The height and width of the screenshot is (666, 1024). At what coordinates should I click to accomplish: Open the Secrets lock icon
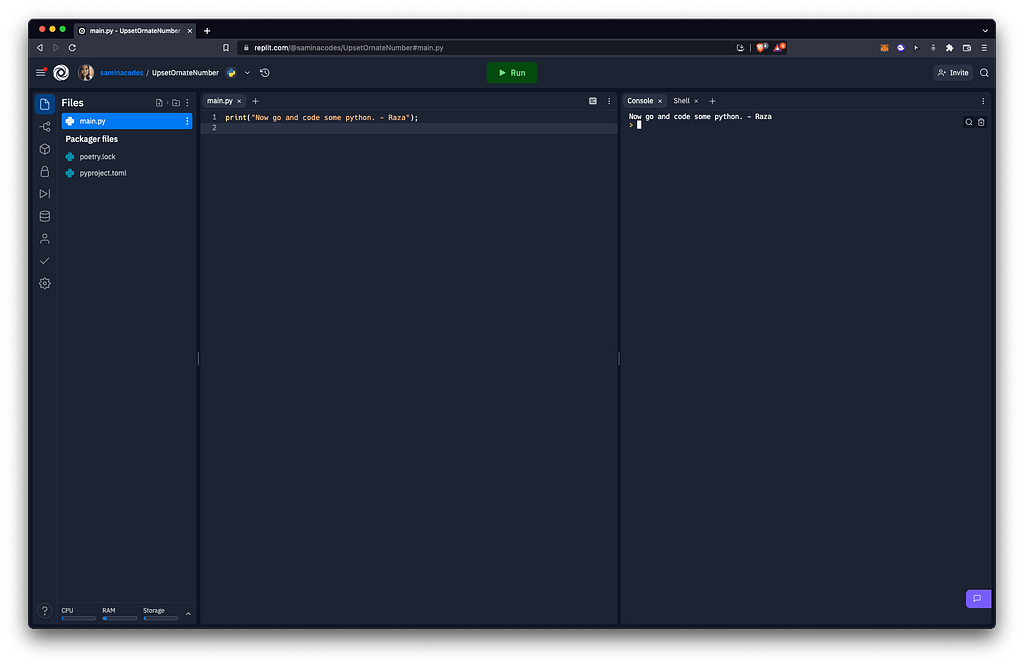(44, 171)
